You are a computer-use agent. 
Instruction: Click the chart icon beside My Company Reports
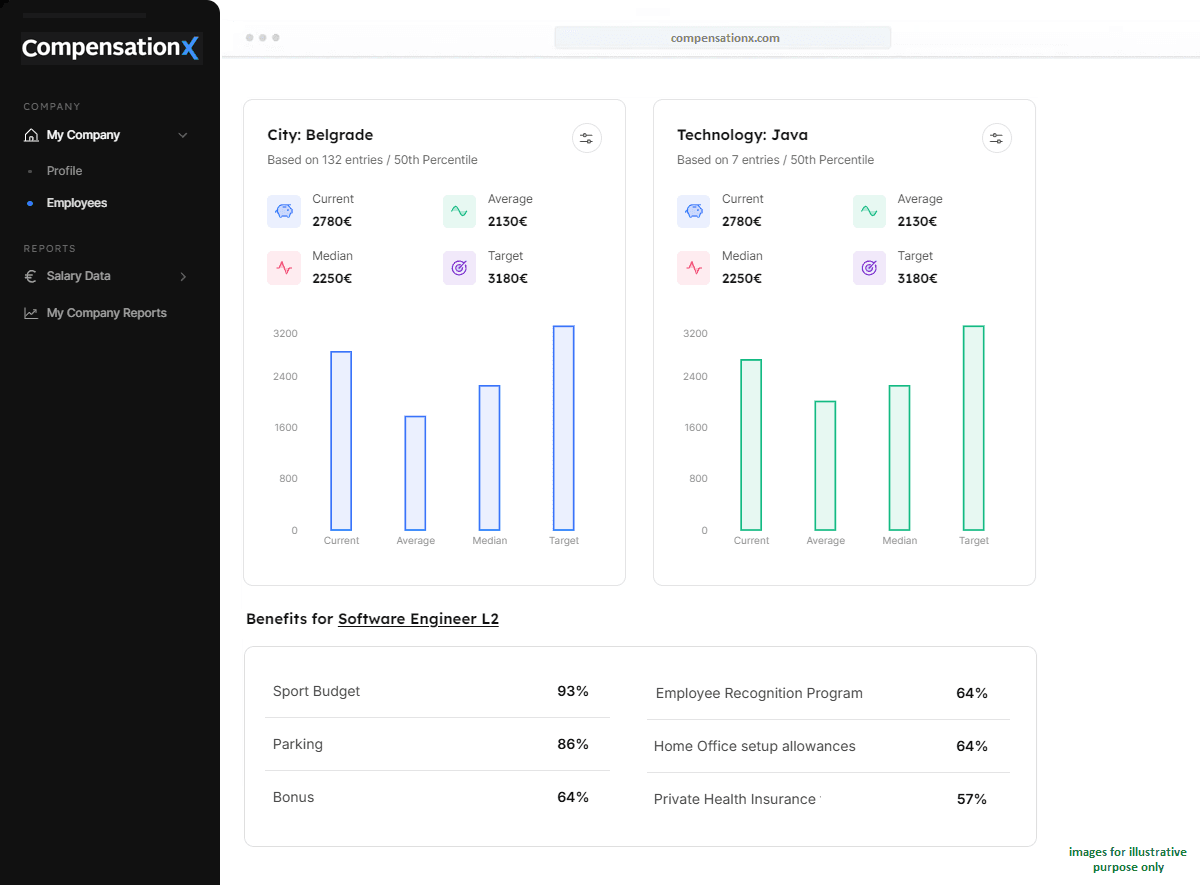31,313
